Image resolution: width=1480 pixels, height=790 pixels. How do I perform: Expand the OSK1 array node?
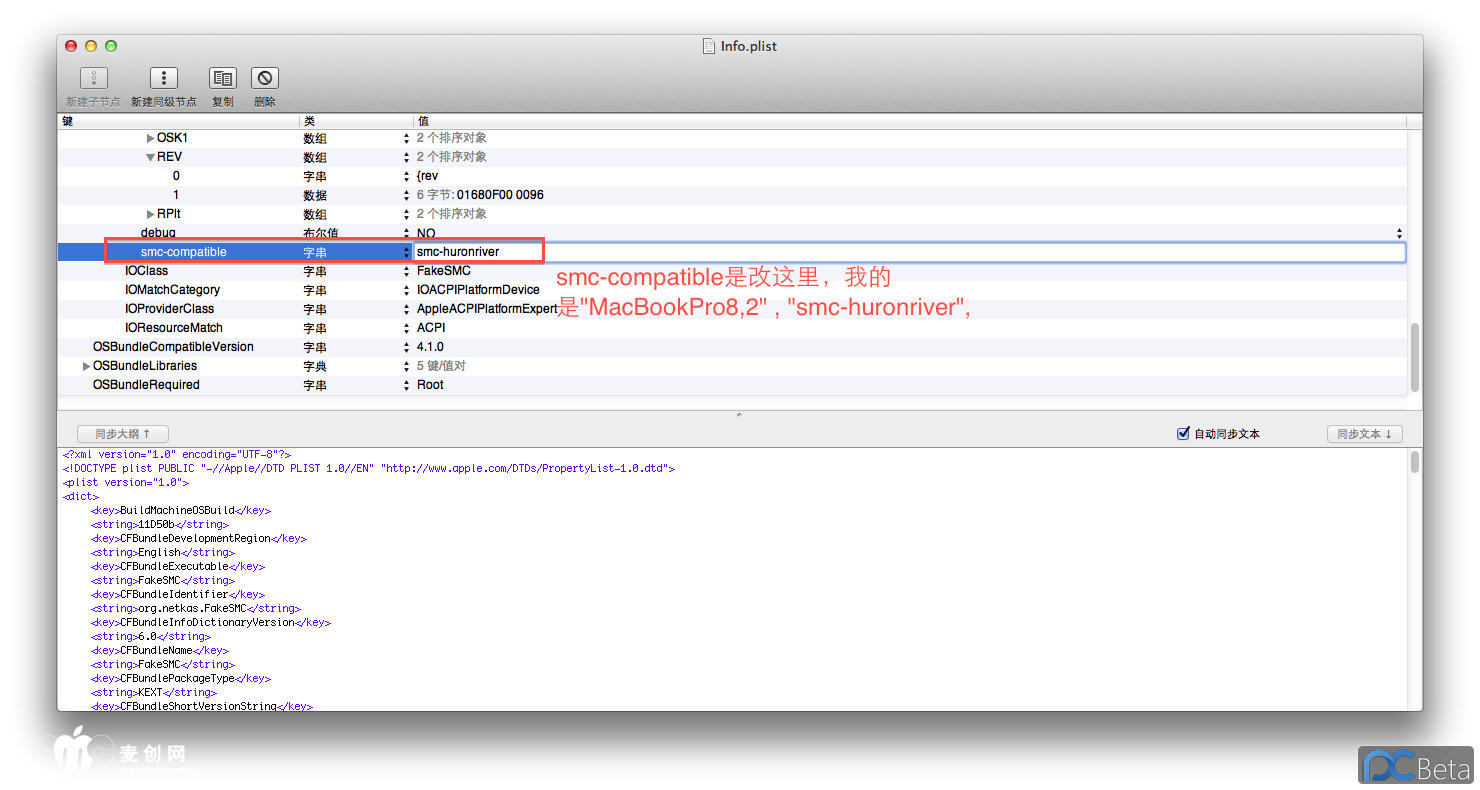151,138
